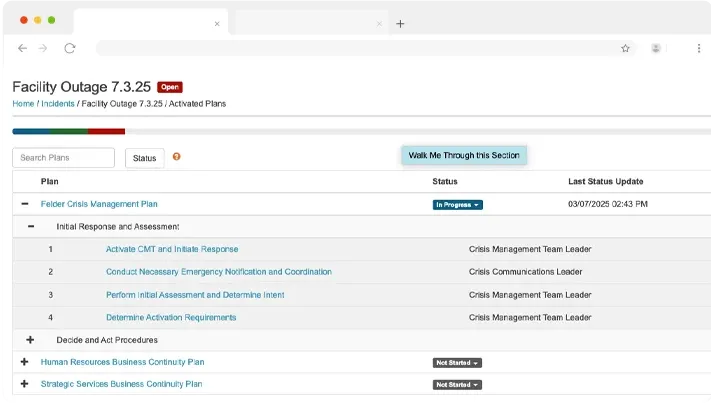The image size is (711, 403).
Task: Open the In Progress status dropdown
Action: [458, 205]
